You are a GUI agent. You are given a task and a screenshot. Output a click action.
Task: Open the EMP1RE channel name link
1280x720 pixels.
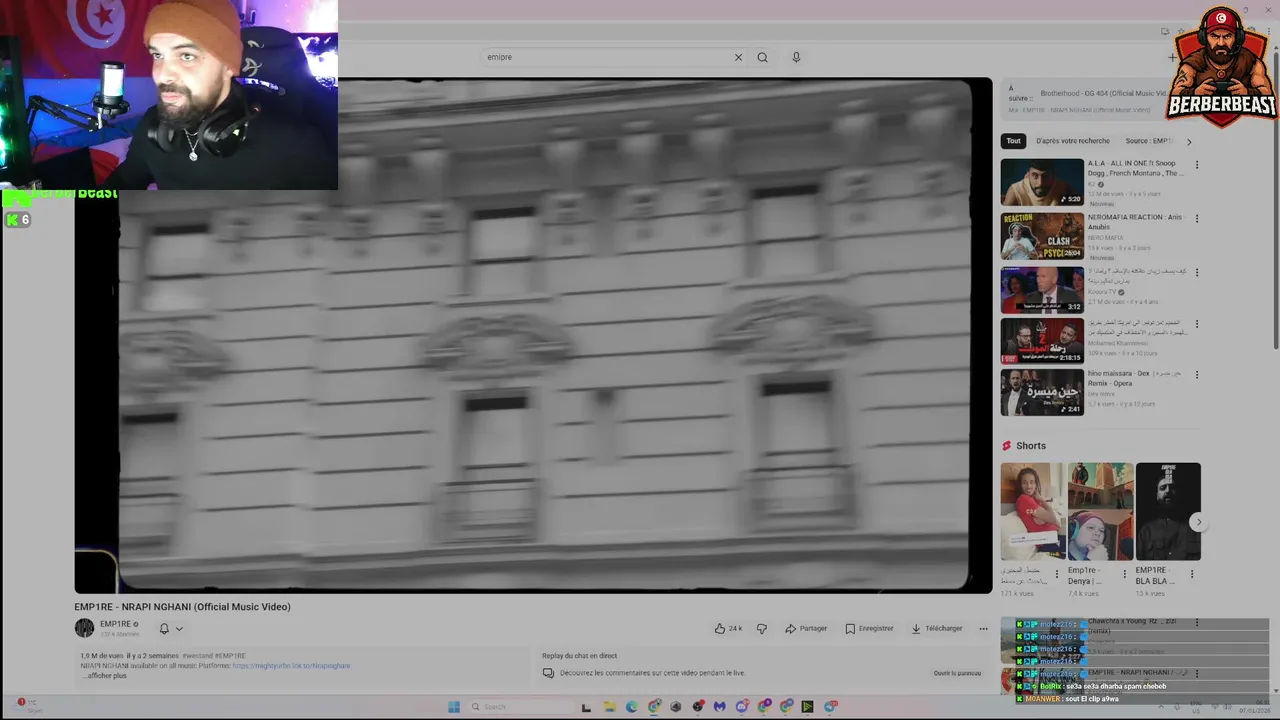[115, 624]
